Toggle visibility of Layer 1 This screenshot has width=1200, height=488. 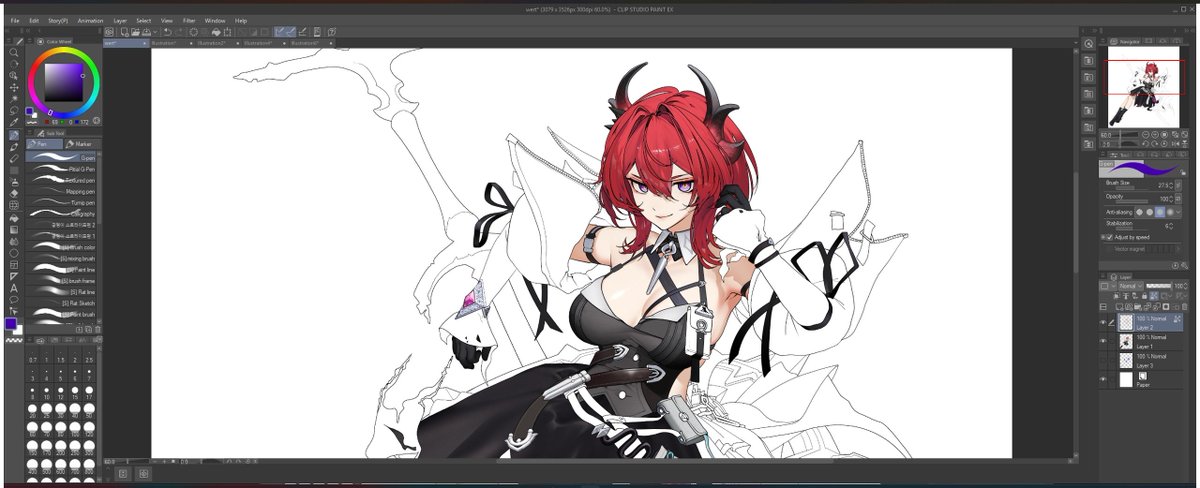(x=1103, y=341)
